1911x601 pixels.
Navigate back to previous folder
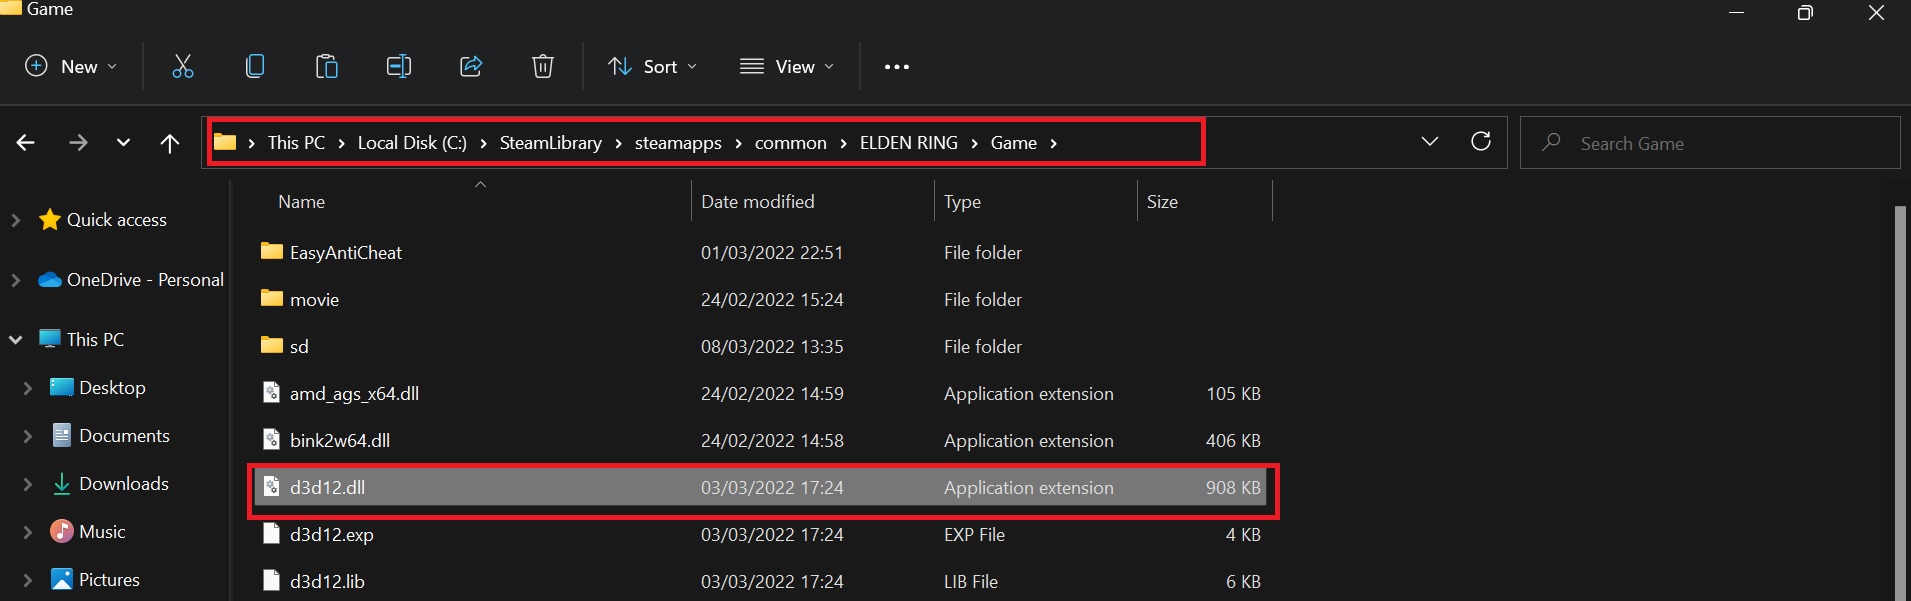pyautogui.click(x=26, y=143)
